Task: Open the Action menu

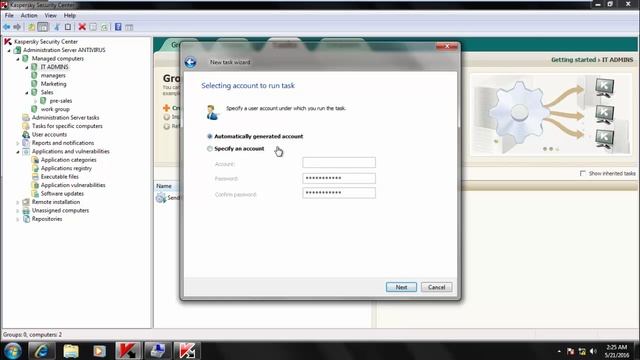Action: coord(29,16)
